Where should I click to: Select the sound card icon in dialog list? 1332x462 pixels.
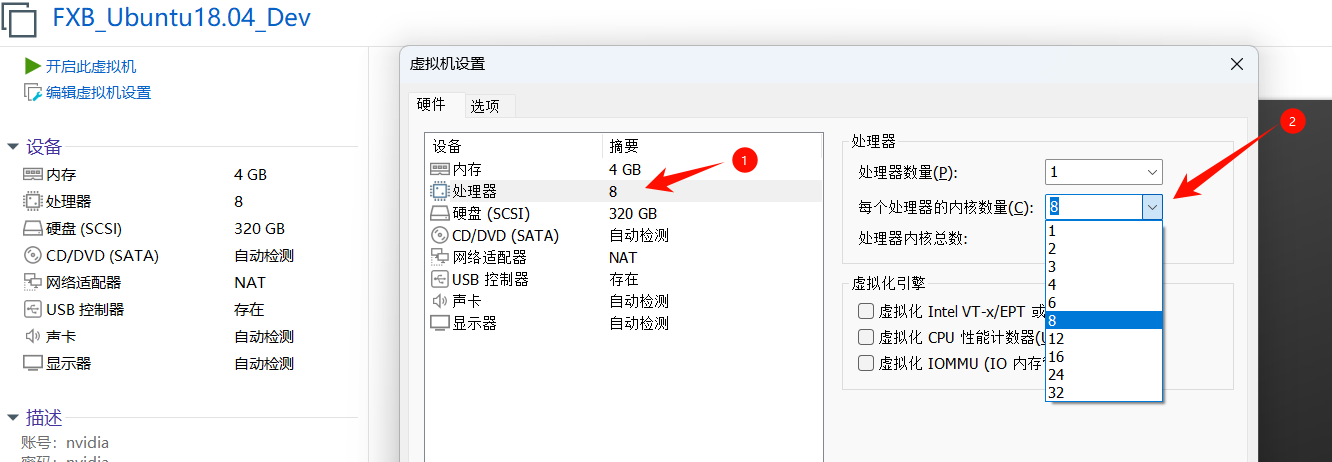(x=439, y=301)
